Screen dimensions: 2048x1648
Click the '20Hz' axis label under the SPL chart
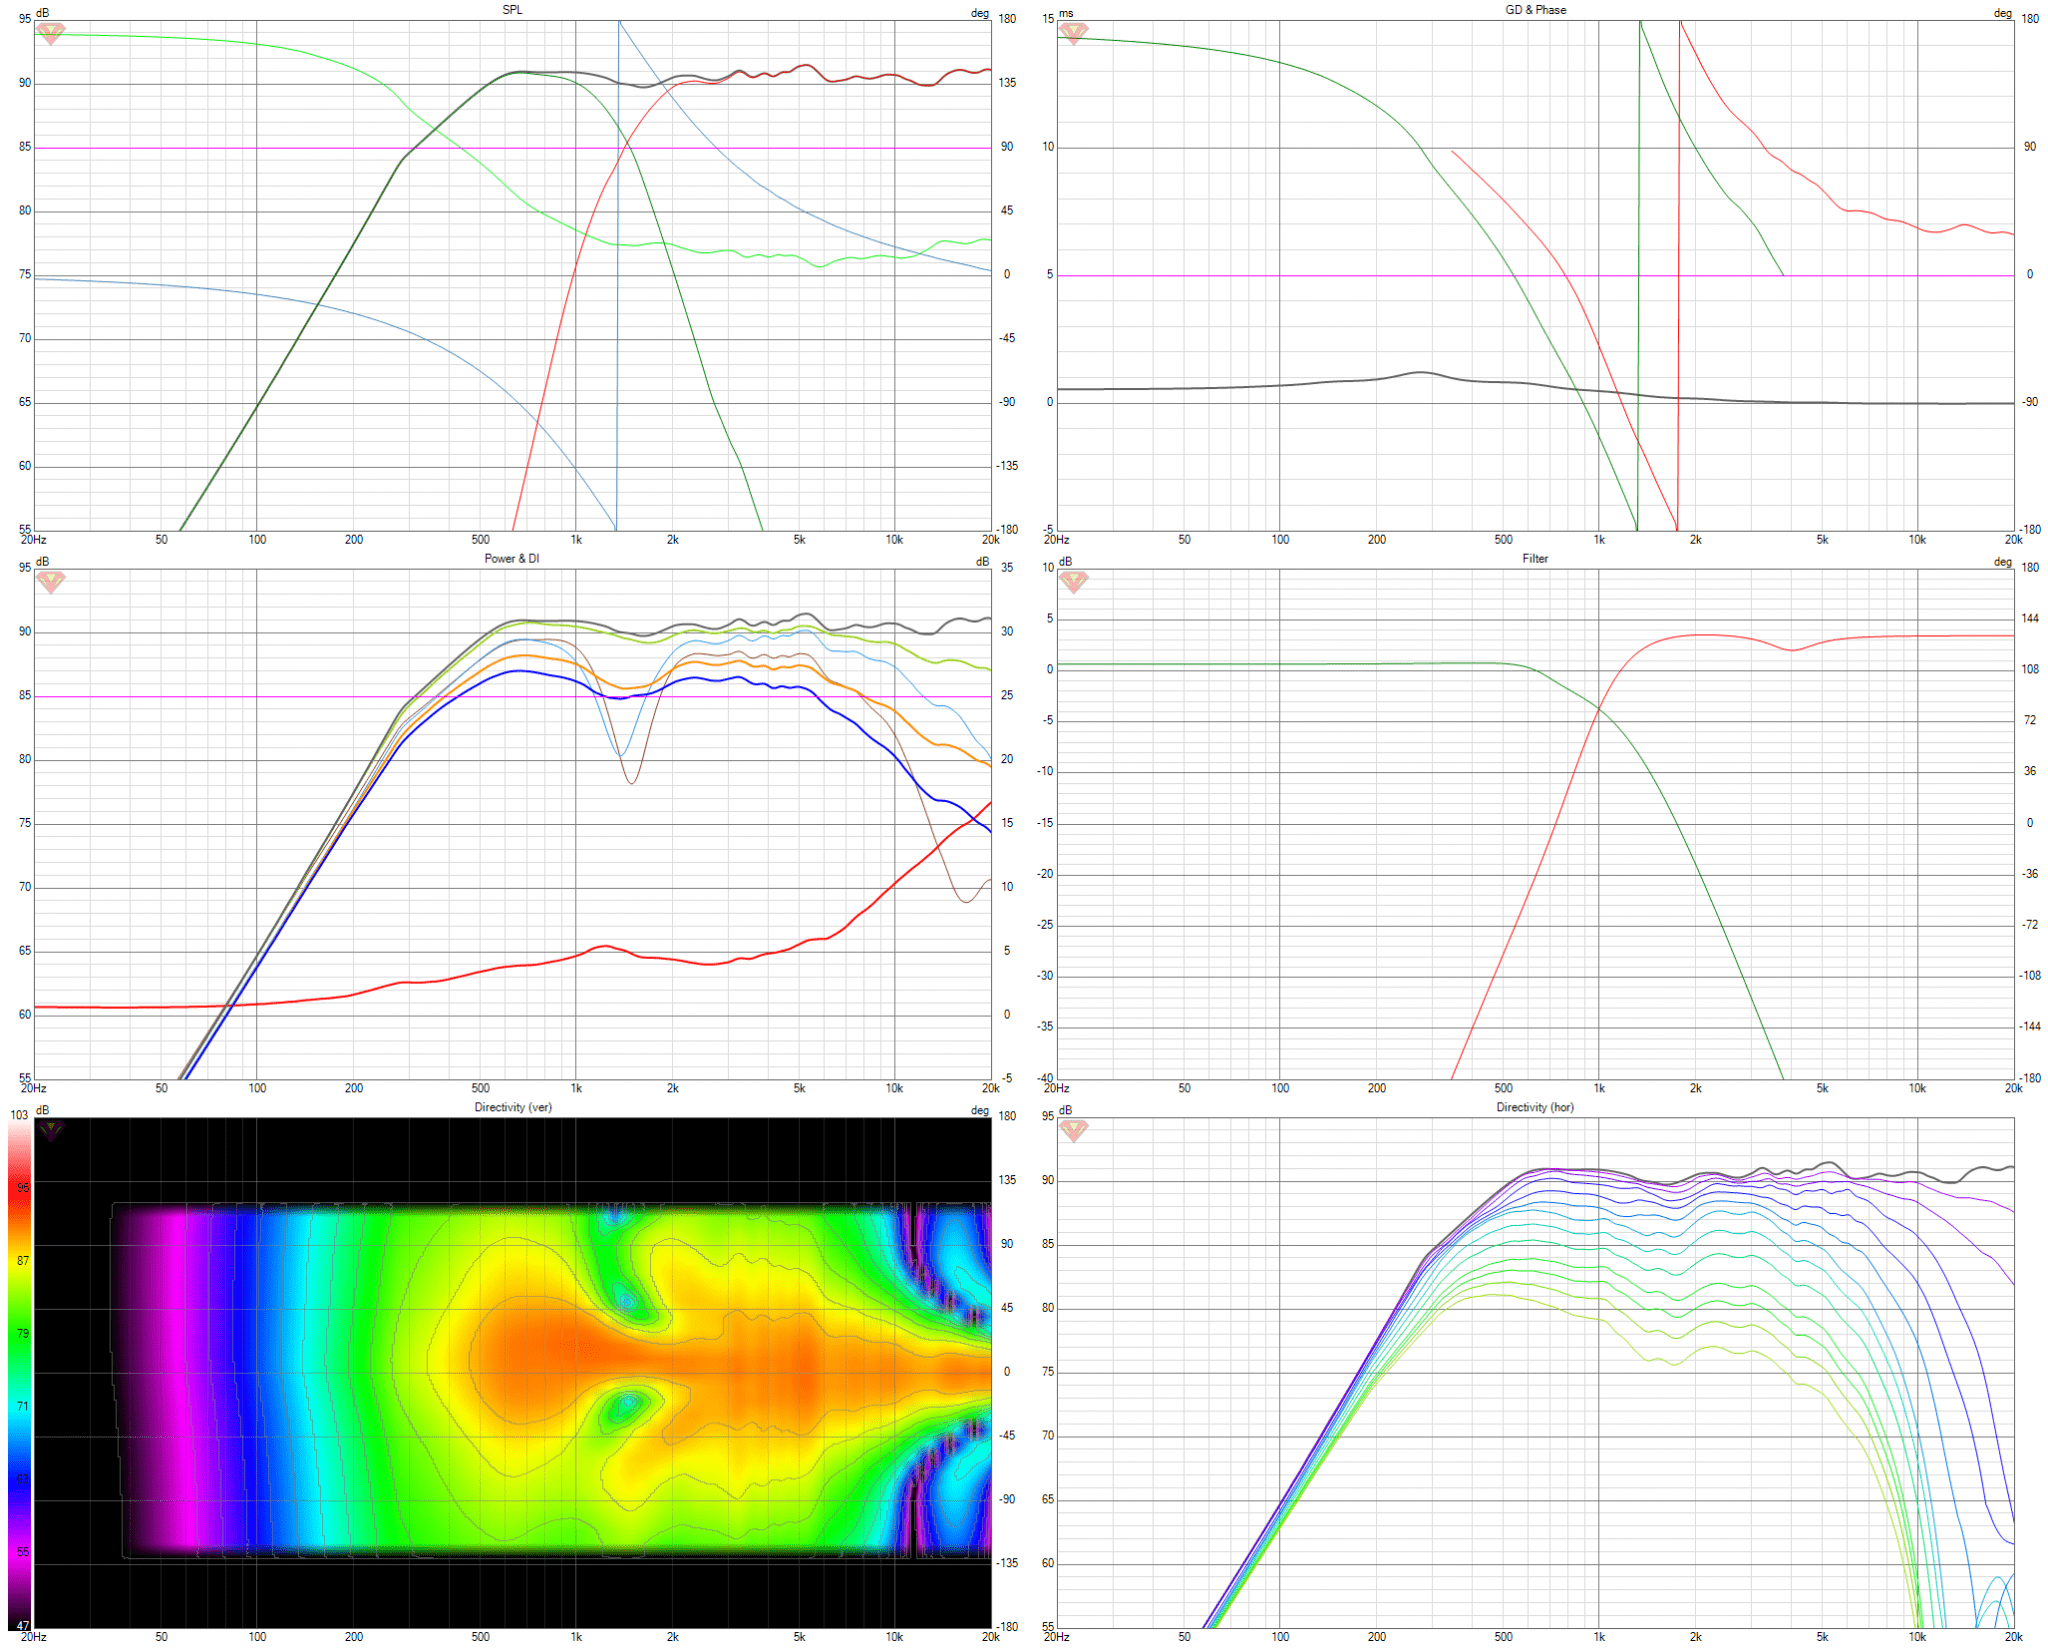pos(33,540)
